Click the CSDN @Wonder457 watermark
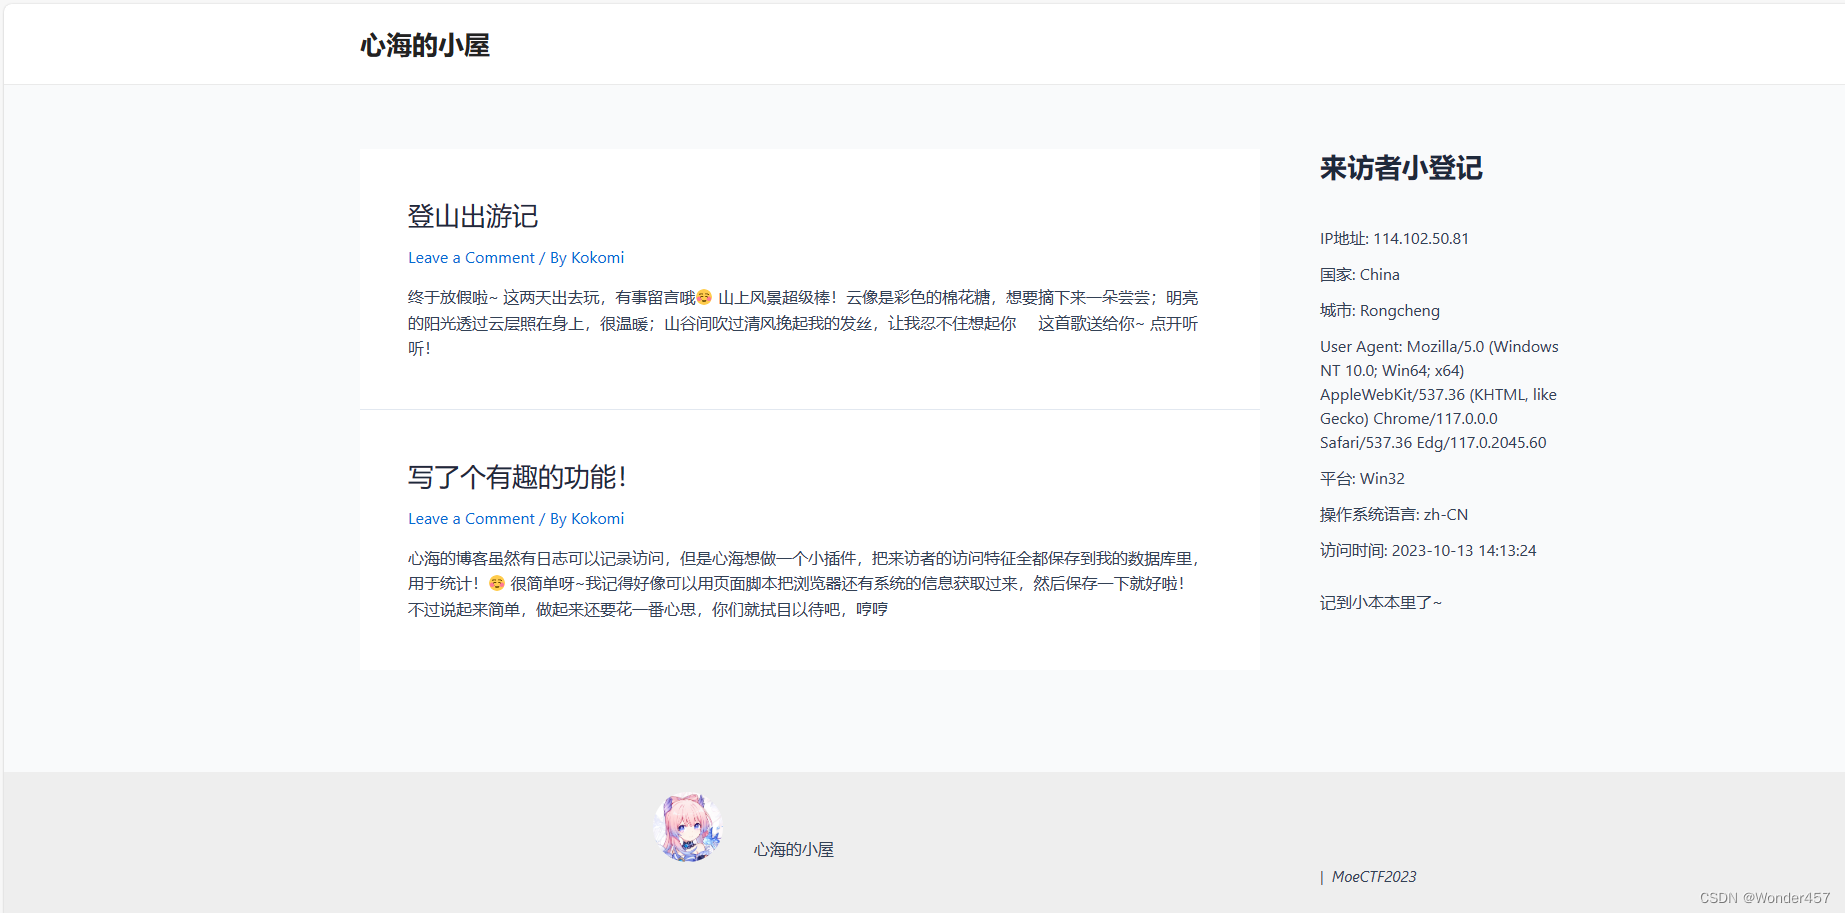Screen dimensions: 1845x913 1763,897
